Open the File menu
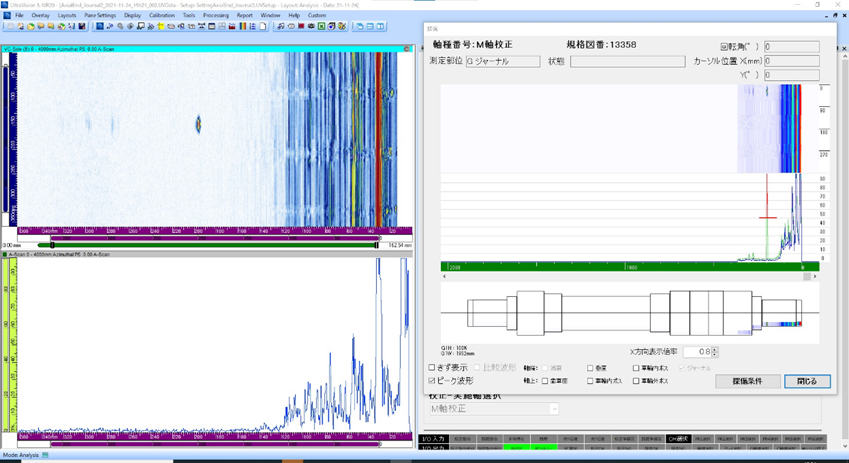849x463 pixels. click(x=19, y=15)
